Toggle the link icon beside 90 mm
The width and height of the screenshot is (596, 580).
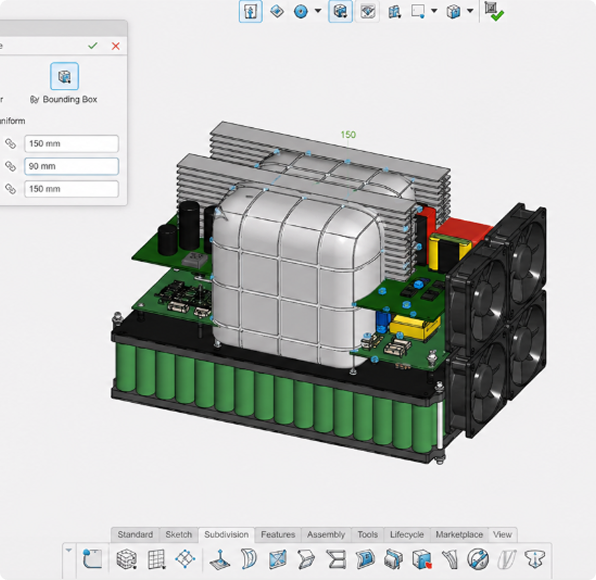coord(10,166)
